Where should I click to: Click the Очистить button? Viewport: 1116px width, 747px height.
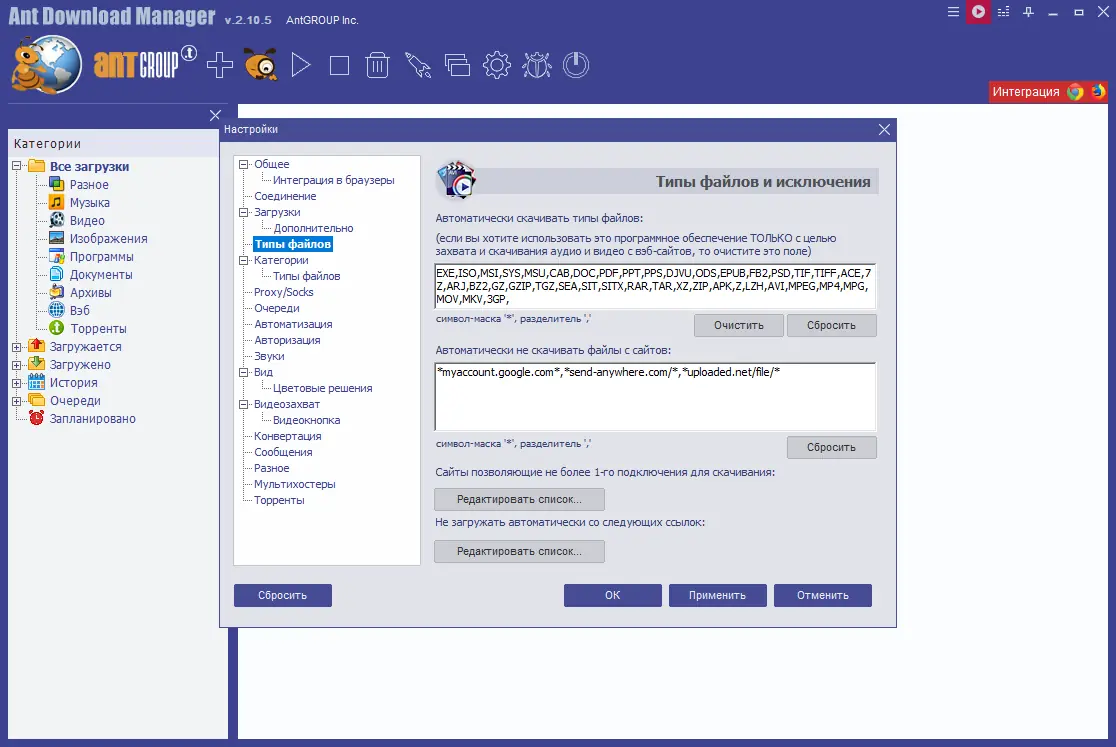739,325
